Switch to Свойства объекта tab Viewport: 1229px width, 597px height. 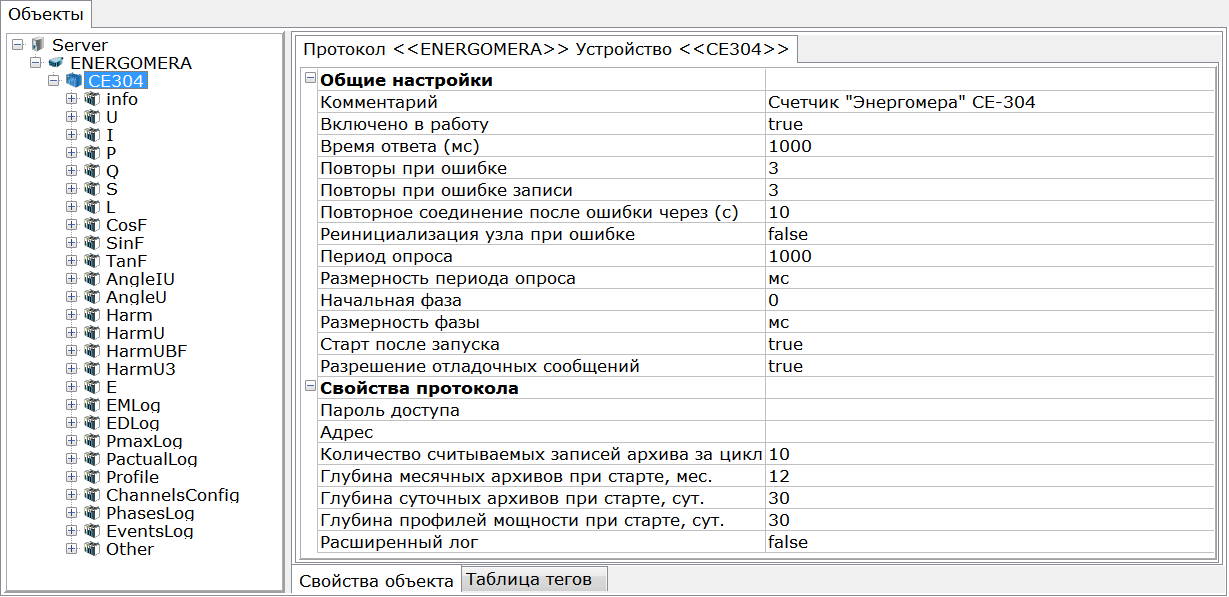[x=376, y=580]
